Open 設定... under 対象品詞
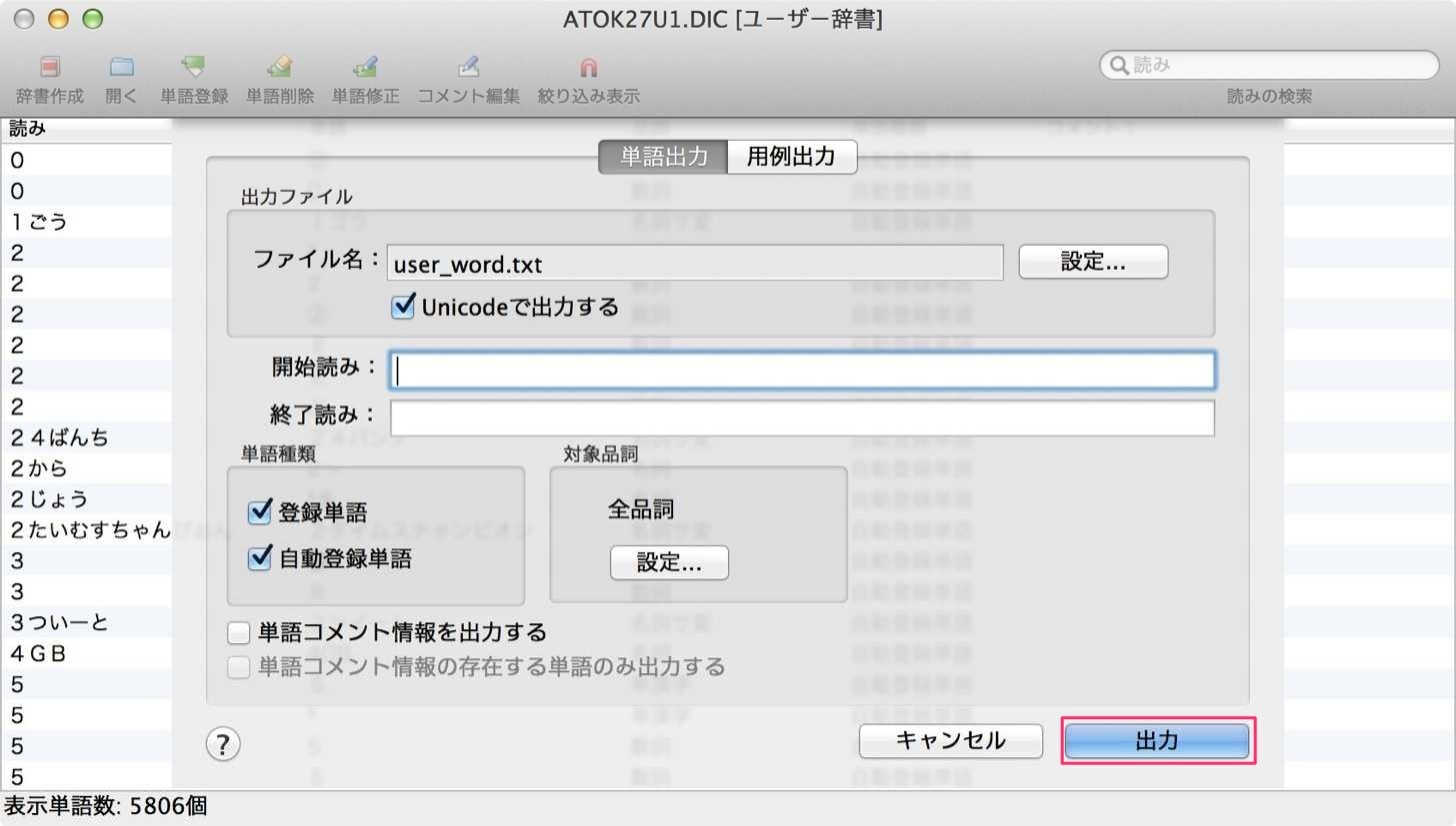 point(669,563)
